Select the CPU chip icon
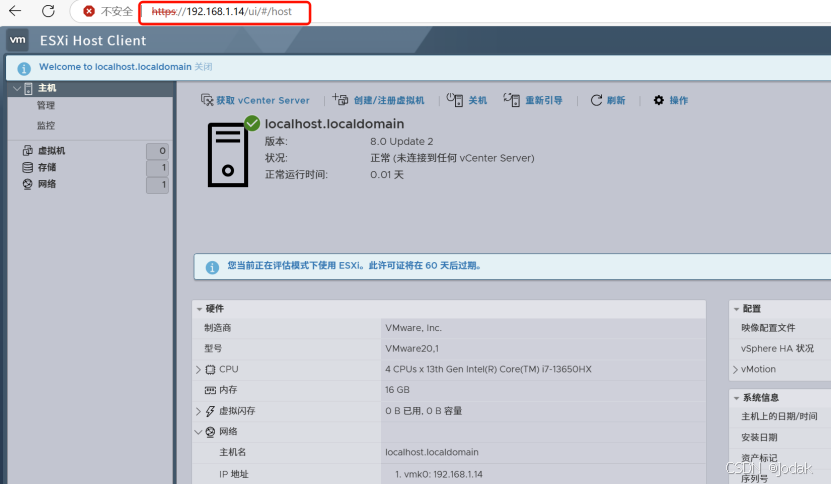Screen dimensions: 831x484 click(210, 369)
